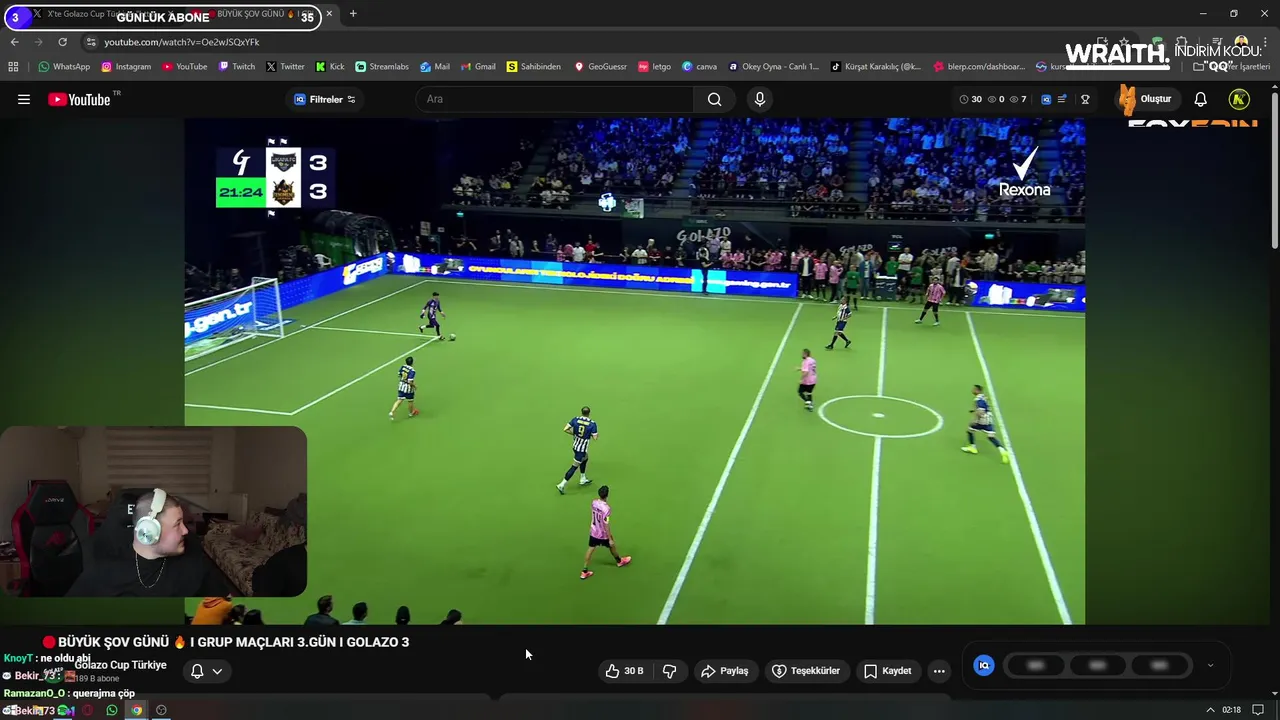Open the letgo bookmark
Image resolution: width=1280 pixels, height=720 pixels.
click(x=655, y=67)
